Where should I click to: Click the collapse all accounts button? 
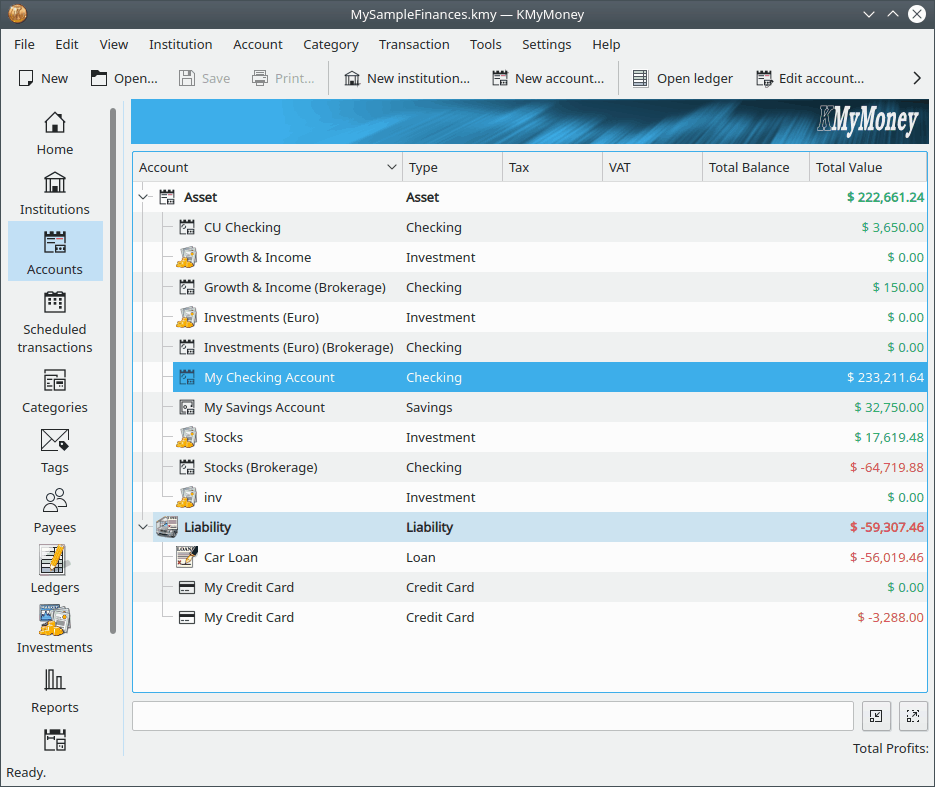tap(876, 716)
